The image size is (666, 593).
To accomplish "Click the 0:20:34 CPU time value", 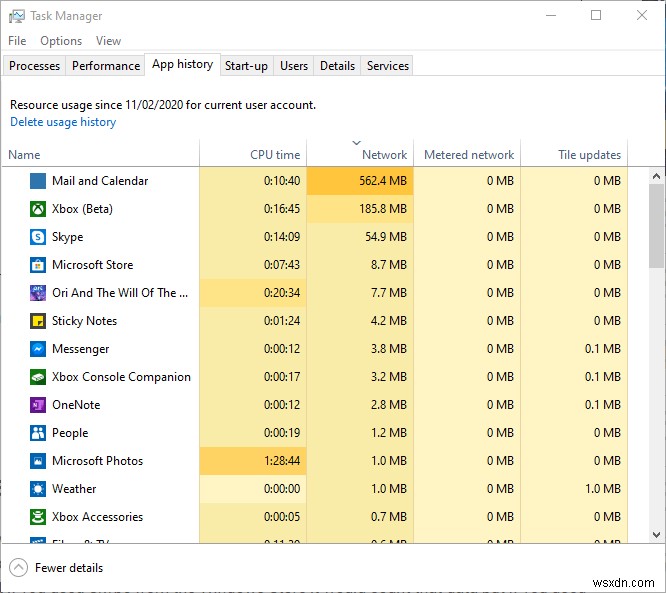I will coord(282,293).
